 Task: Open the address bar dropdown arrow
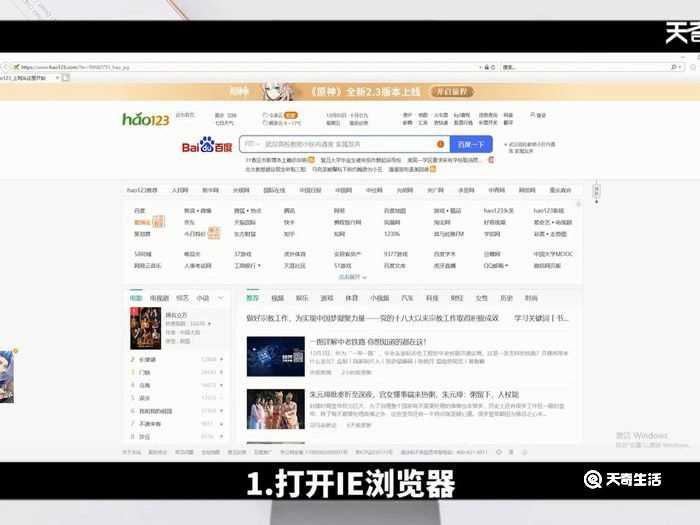(480, 67)
